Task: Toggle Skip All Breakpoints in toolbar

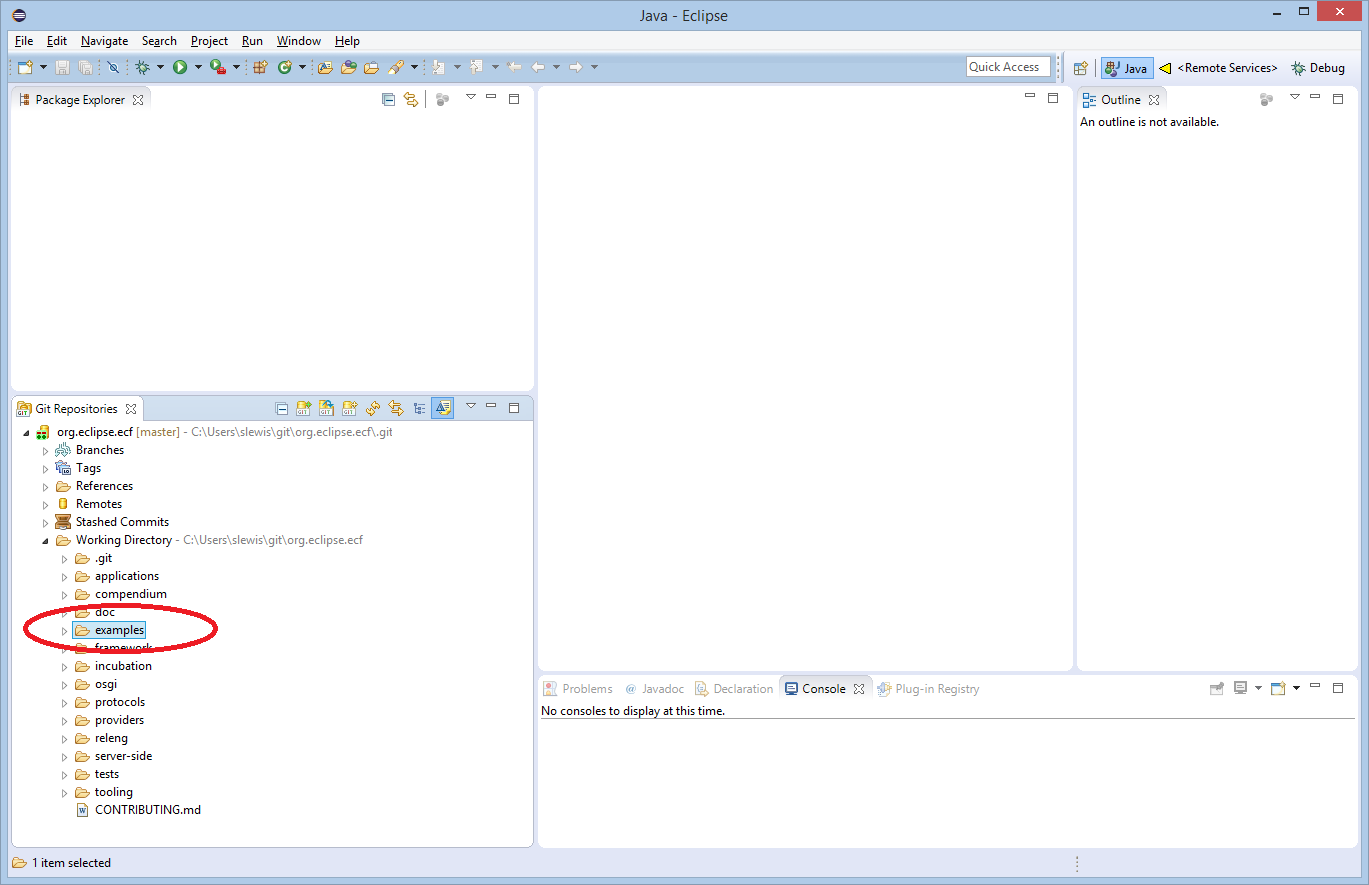Action: point(113,67)
